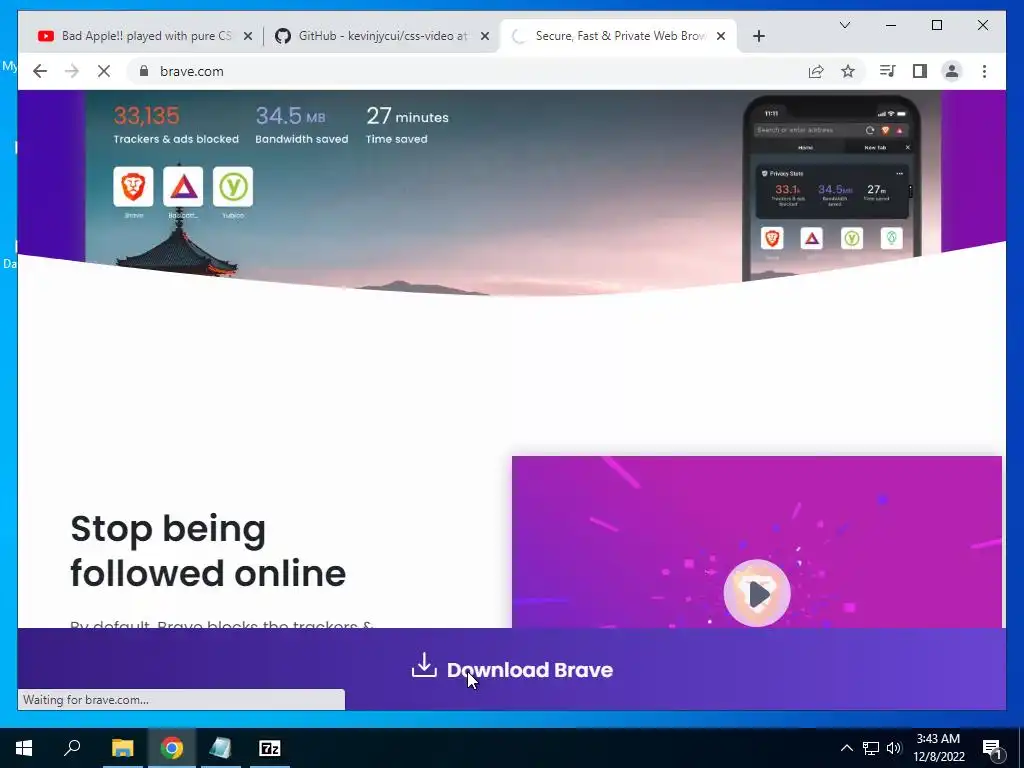Select the Secure, Fast & Private Web Browser tab
This screenshot has height=768, width=1024.
[619, 36]
